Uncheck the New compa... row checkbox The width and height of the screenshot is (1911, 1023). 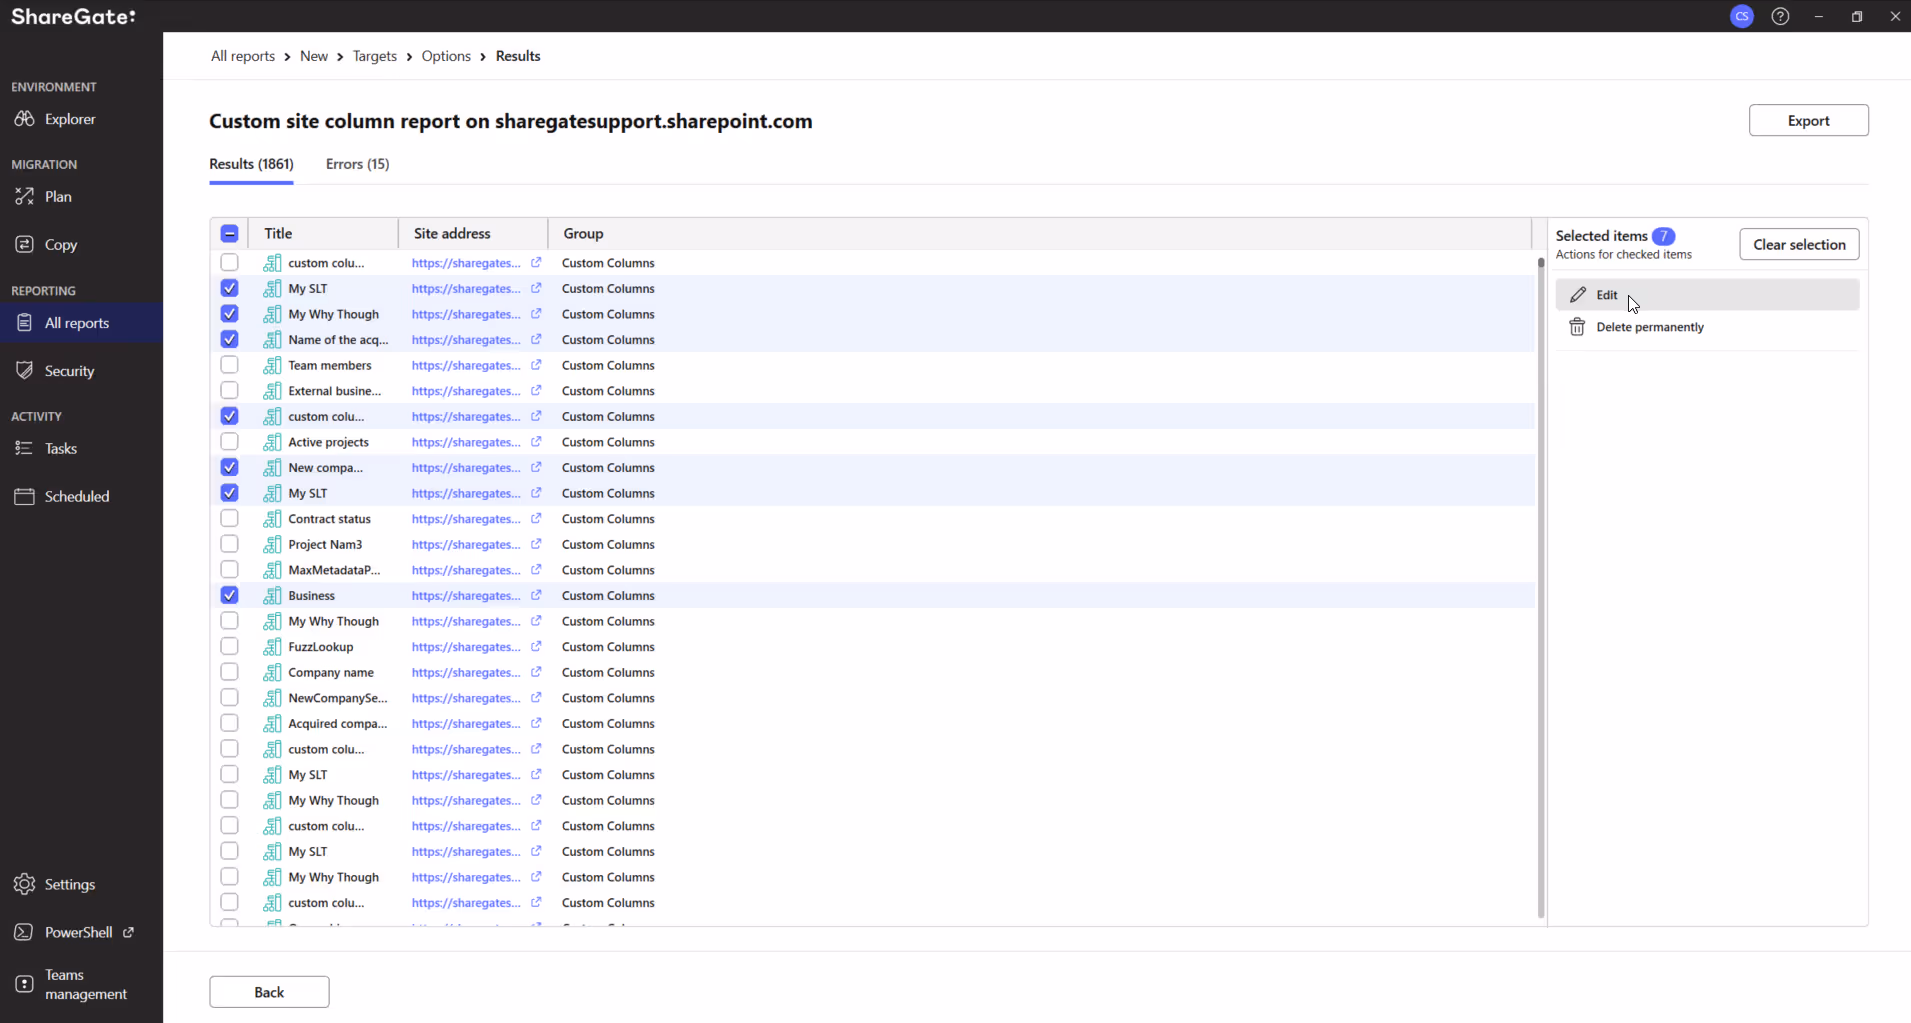click(229, 467)
